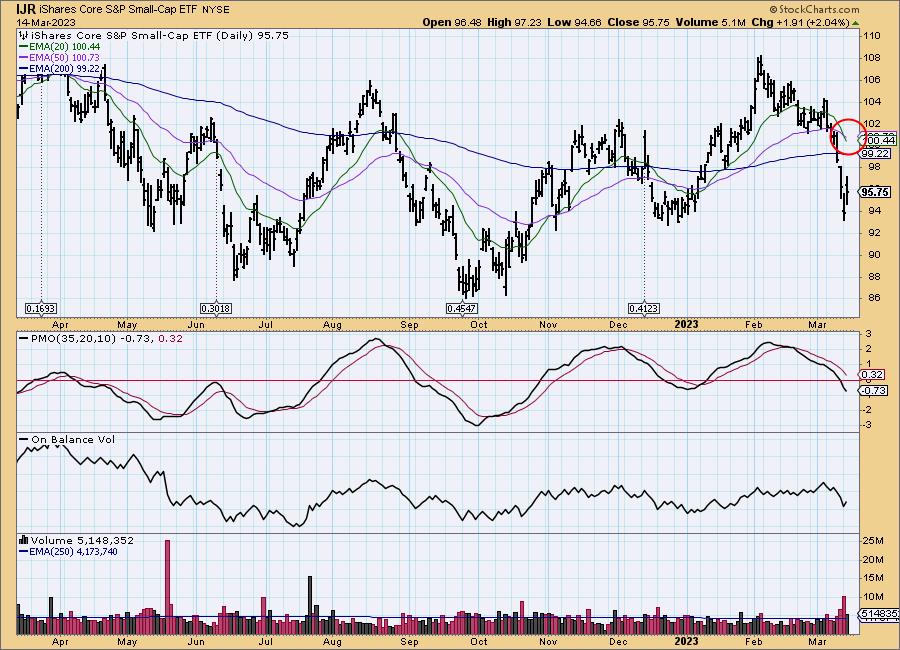900x650 pixels.
Task: Click the Aug label below the price panel
Action: click(332, 324)
